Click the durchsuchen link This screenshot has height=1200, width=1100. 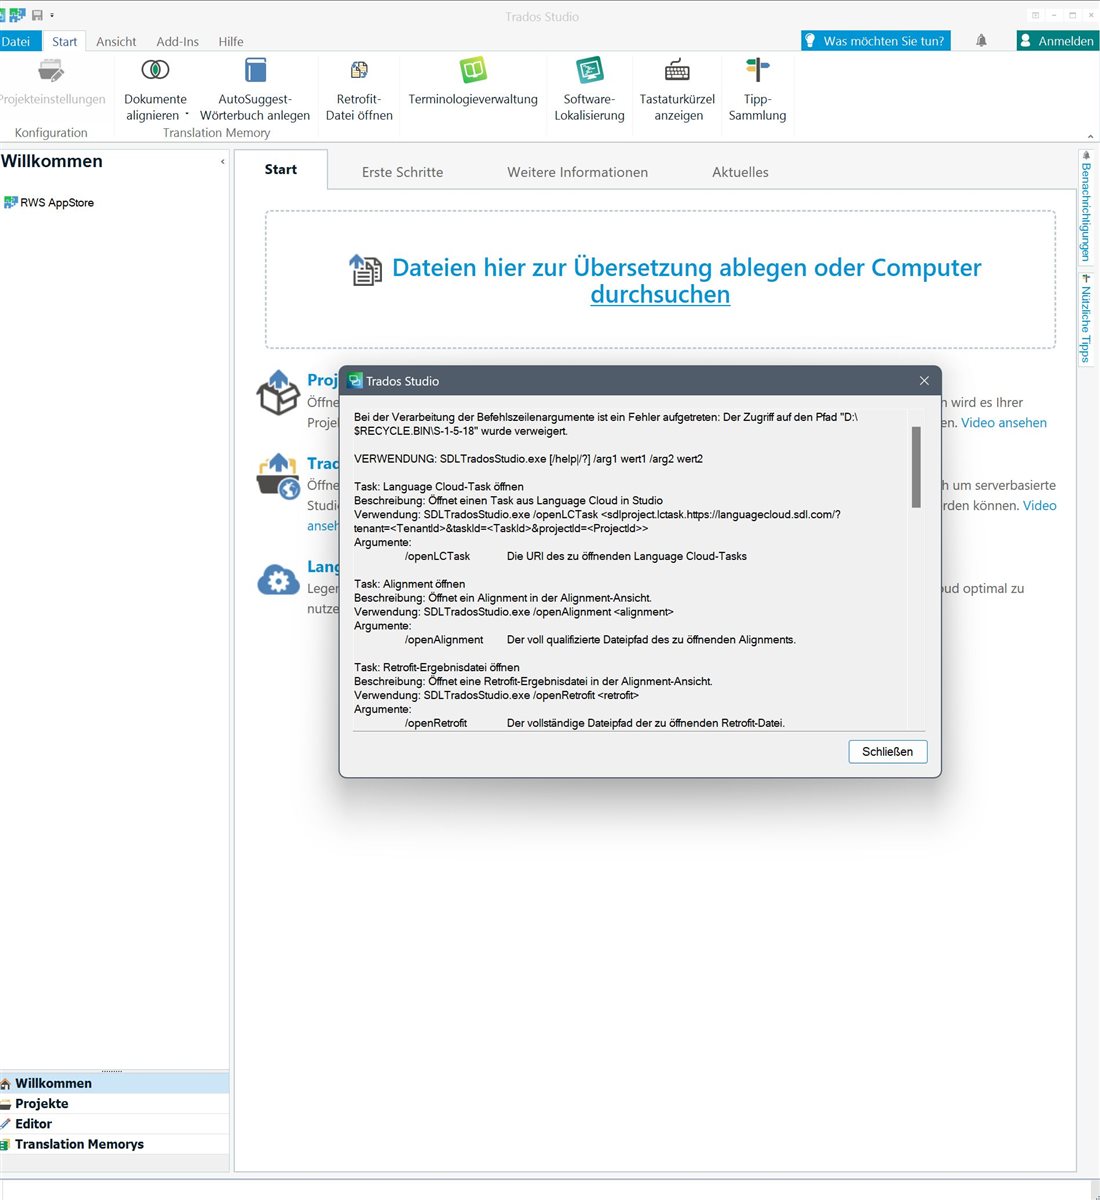click(x=660, y=294)
